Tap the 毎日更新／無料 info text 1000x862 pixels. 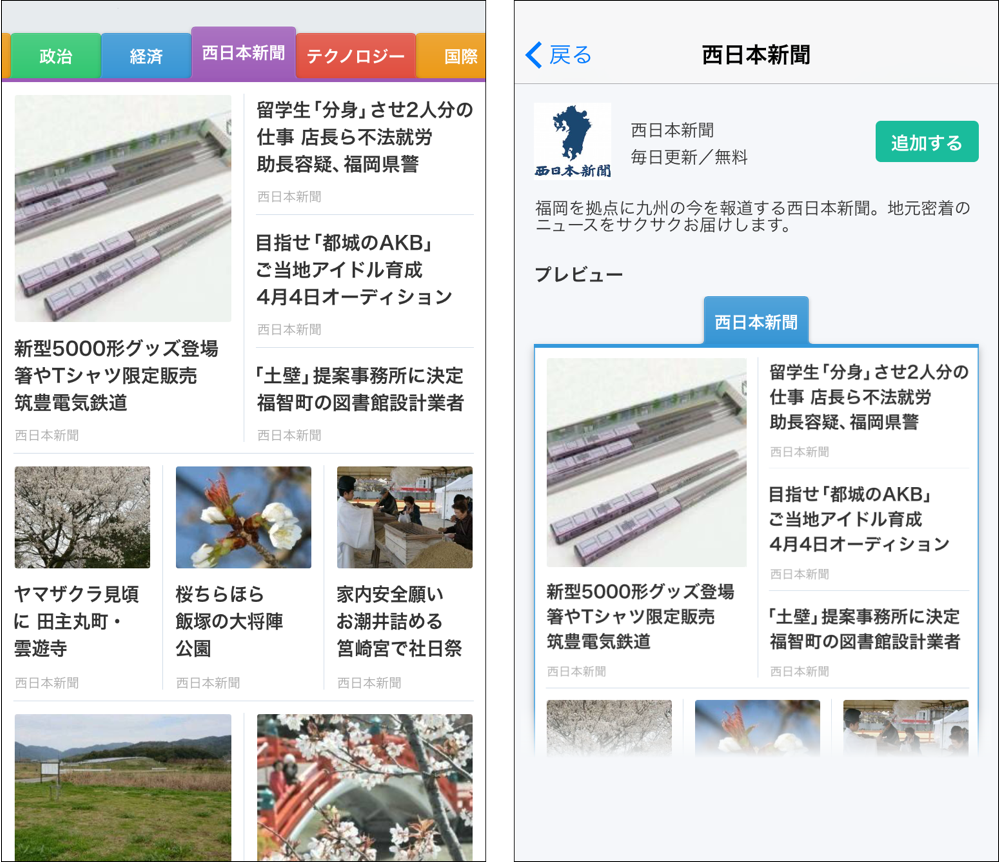(689, 157)
